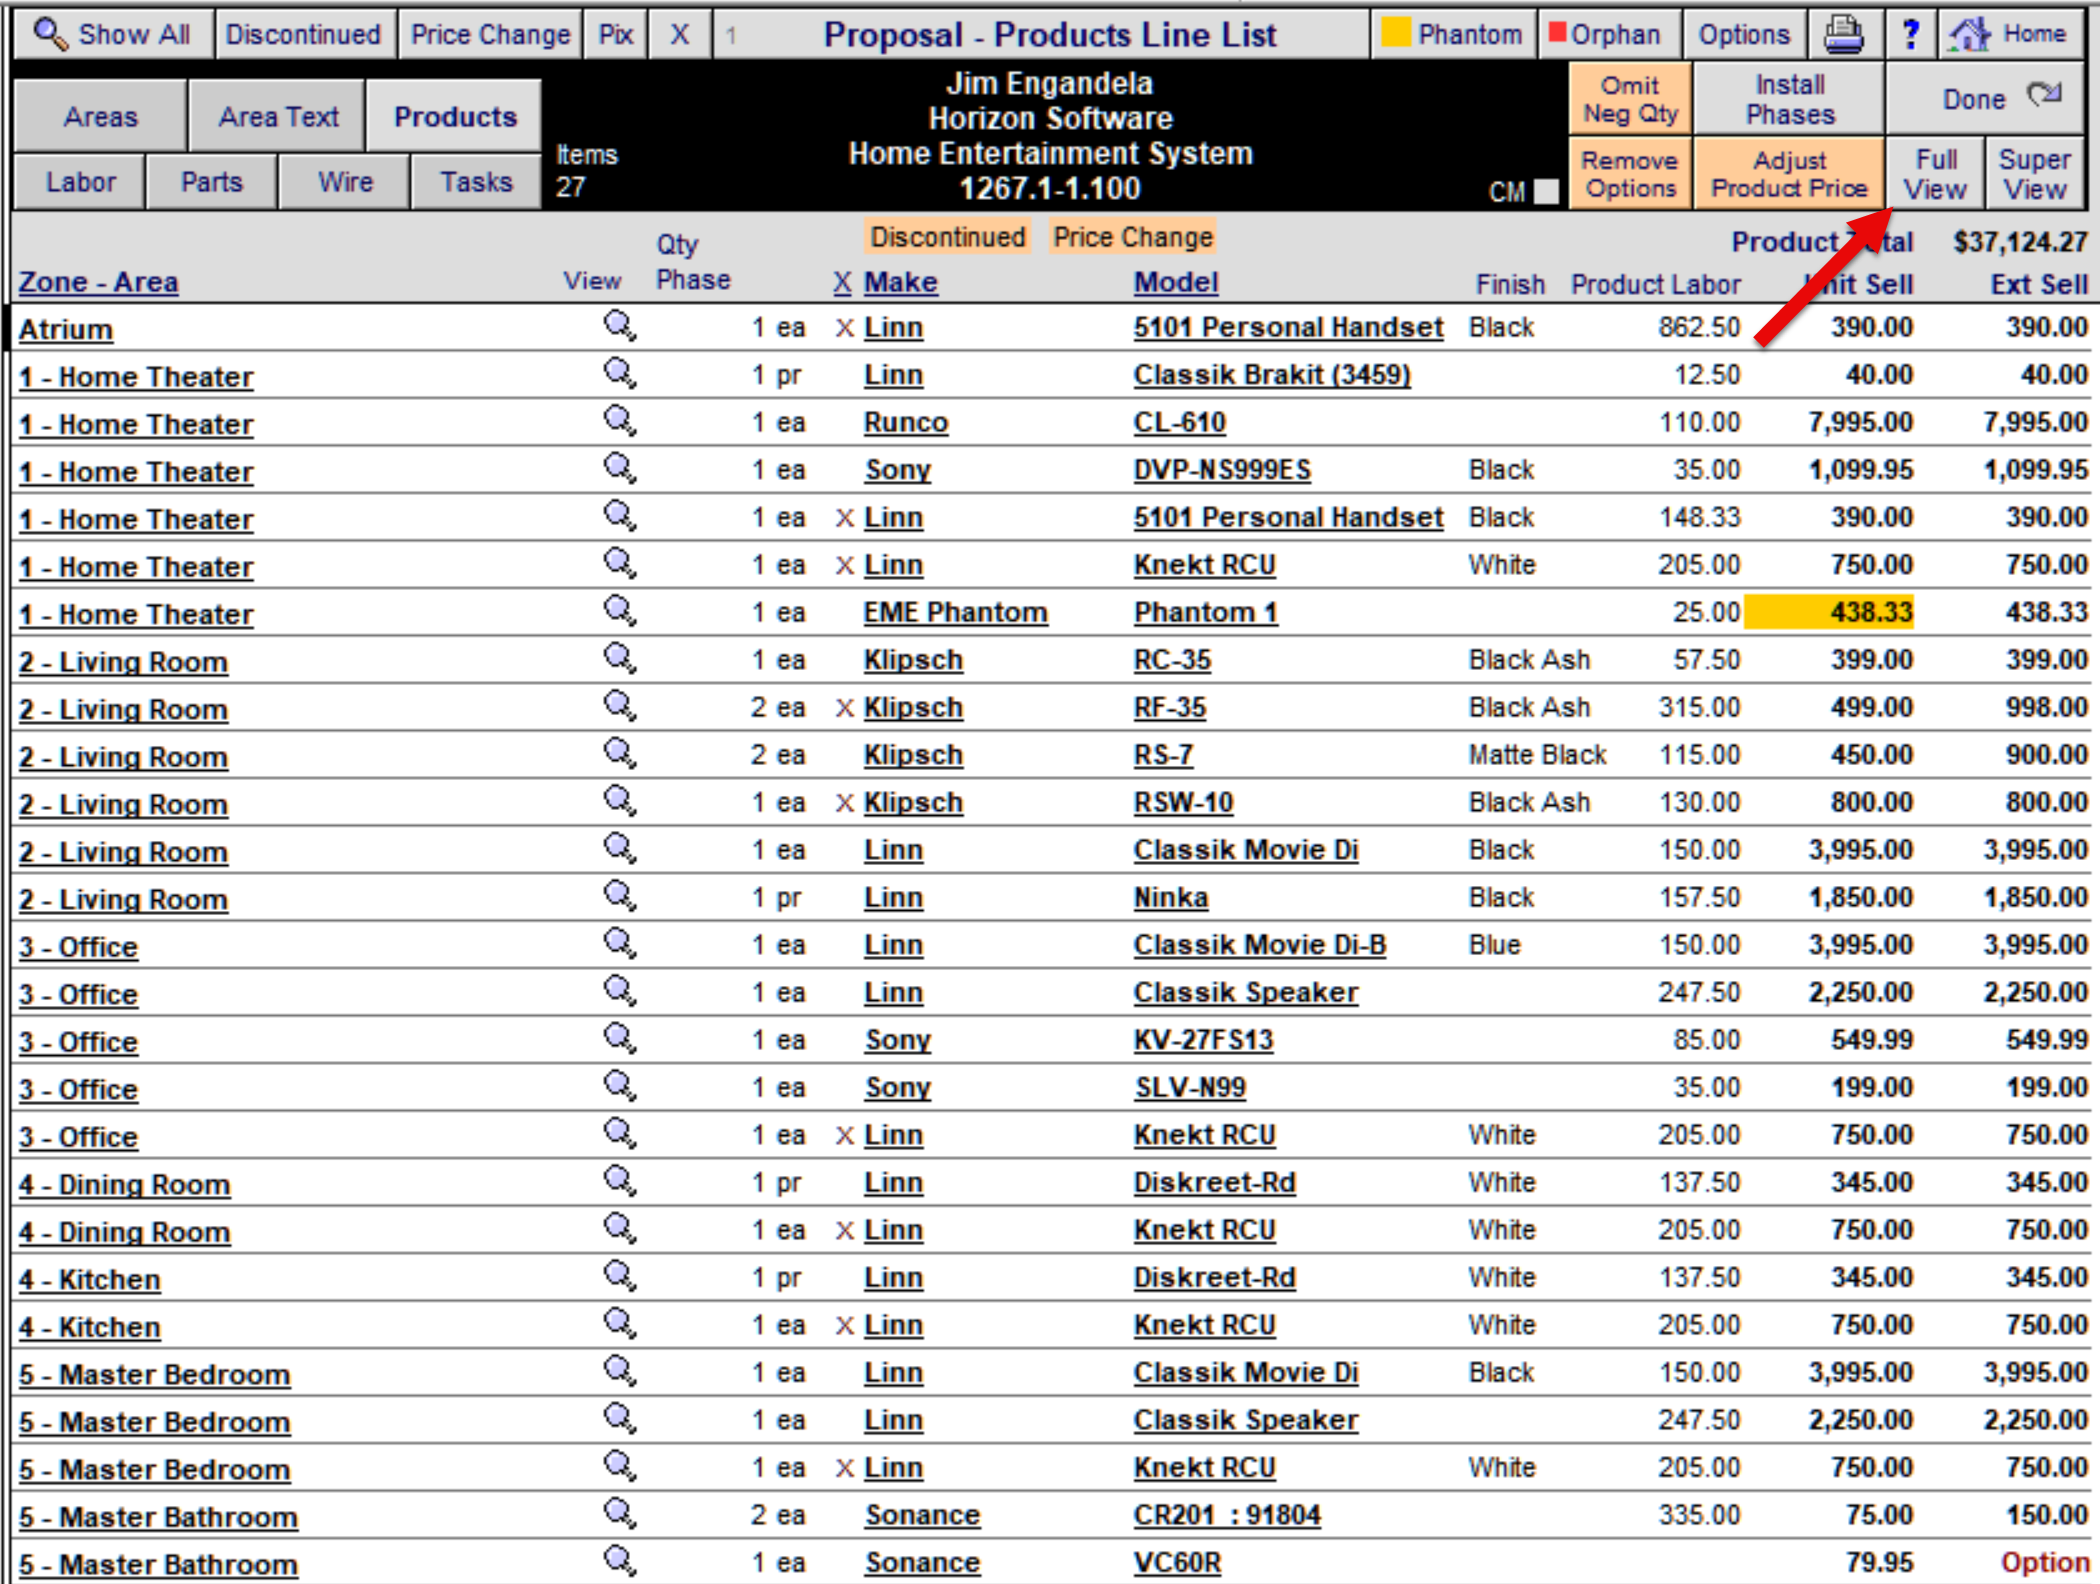The height and width of the screenshot is (1584, 2100).
Task: Open magnifier for Klipsch RSW-10 row
Action: [620, 802]
